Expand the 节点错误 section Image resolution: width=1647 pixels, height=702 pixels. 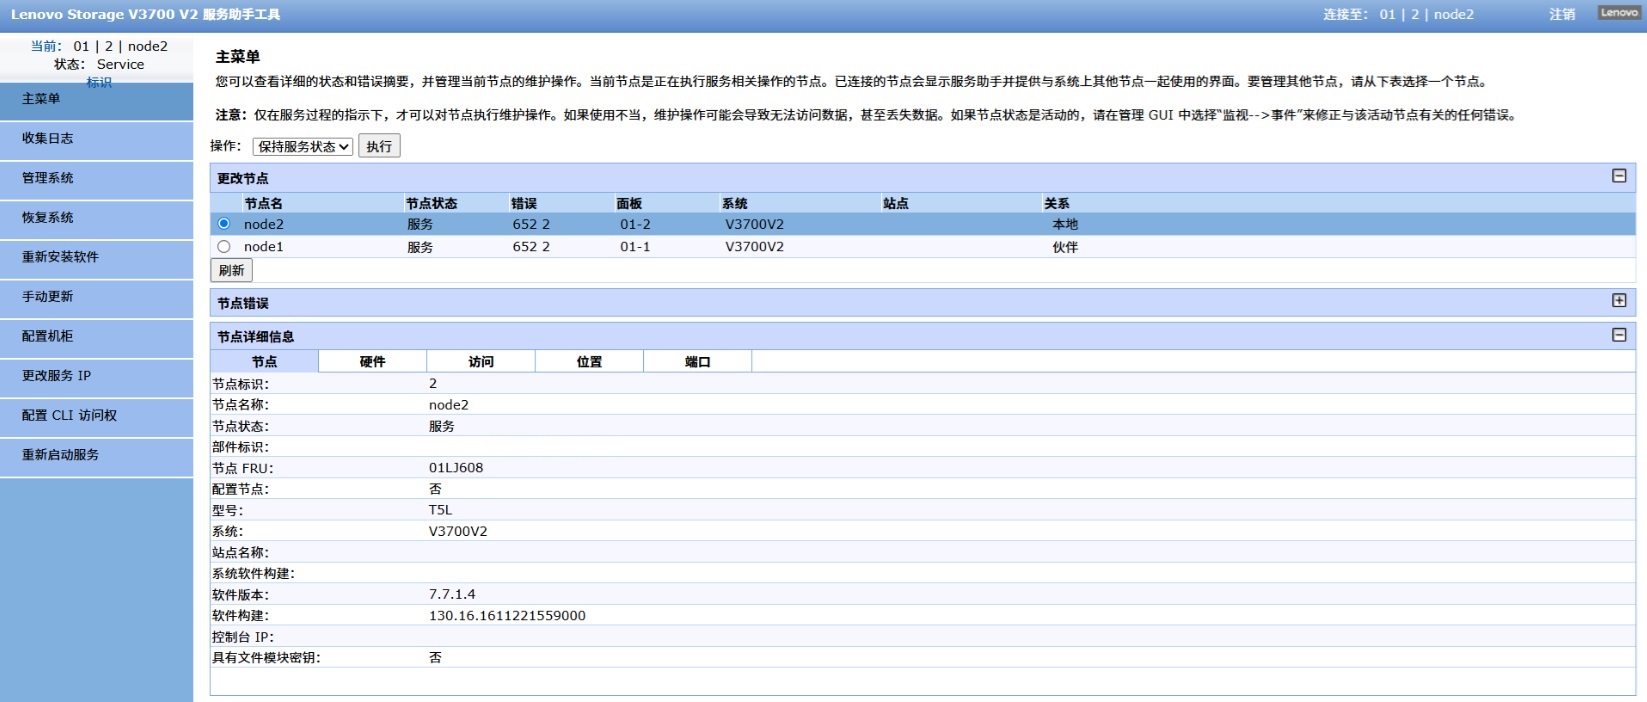pos(1619,300)
